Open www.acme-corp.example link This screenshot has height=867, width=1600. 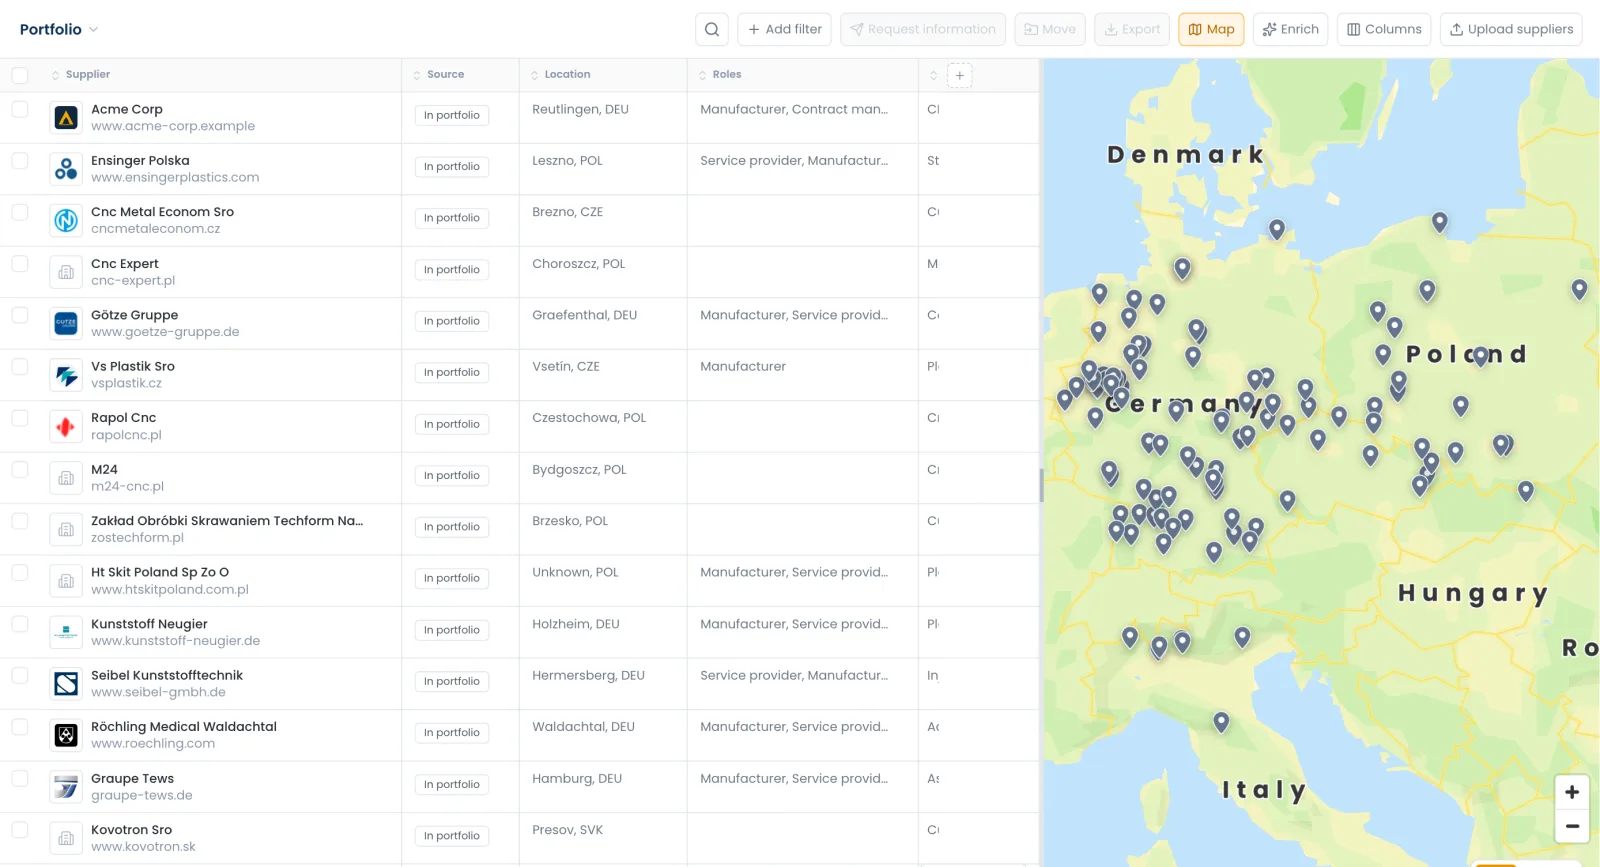pos(173,126)
